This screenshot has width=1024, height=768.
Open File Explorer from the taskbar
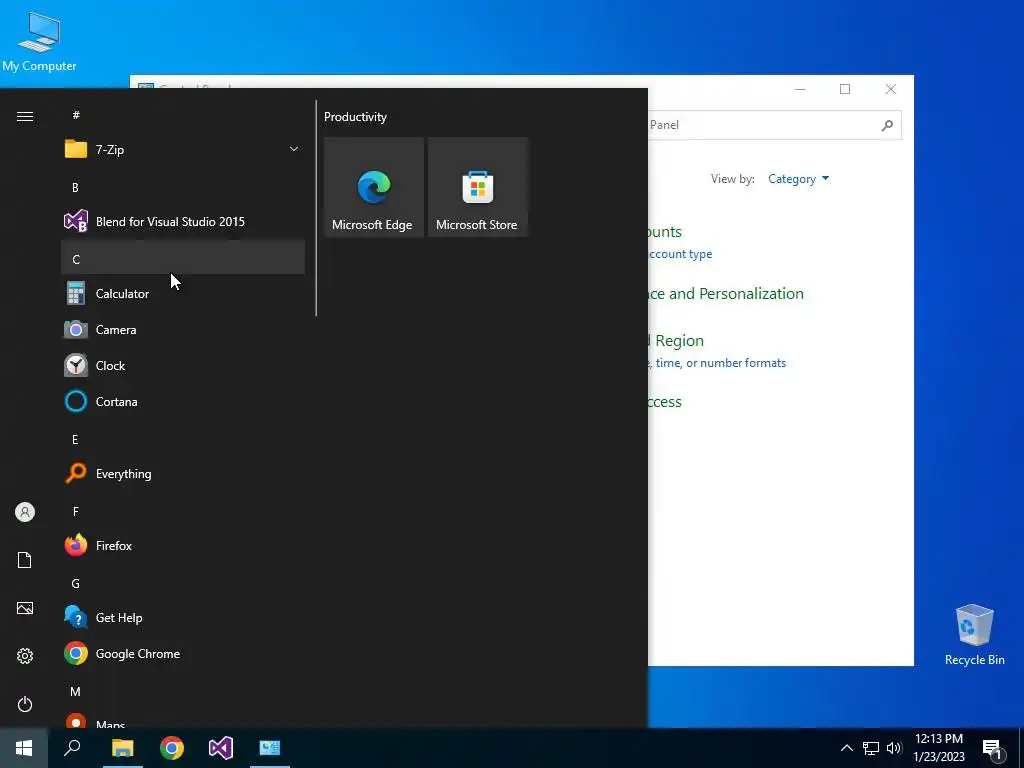pyautogui.click(x=122, y=748)
